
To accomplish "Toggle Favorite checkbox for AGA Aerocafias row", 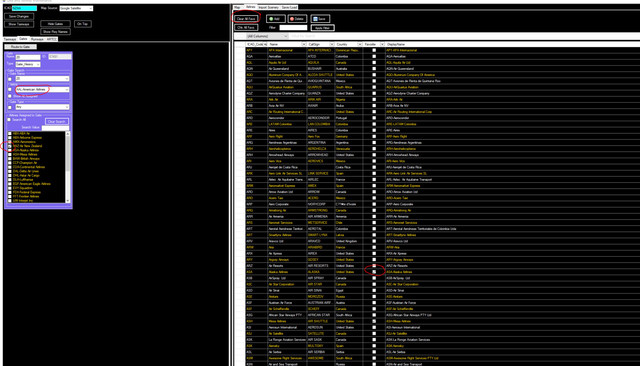I will (374, 56).
